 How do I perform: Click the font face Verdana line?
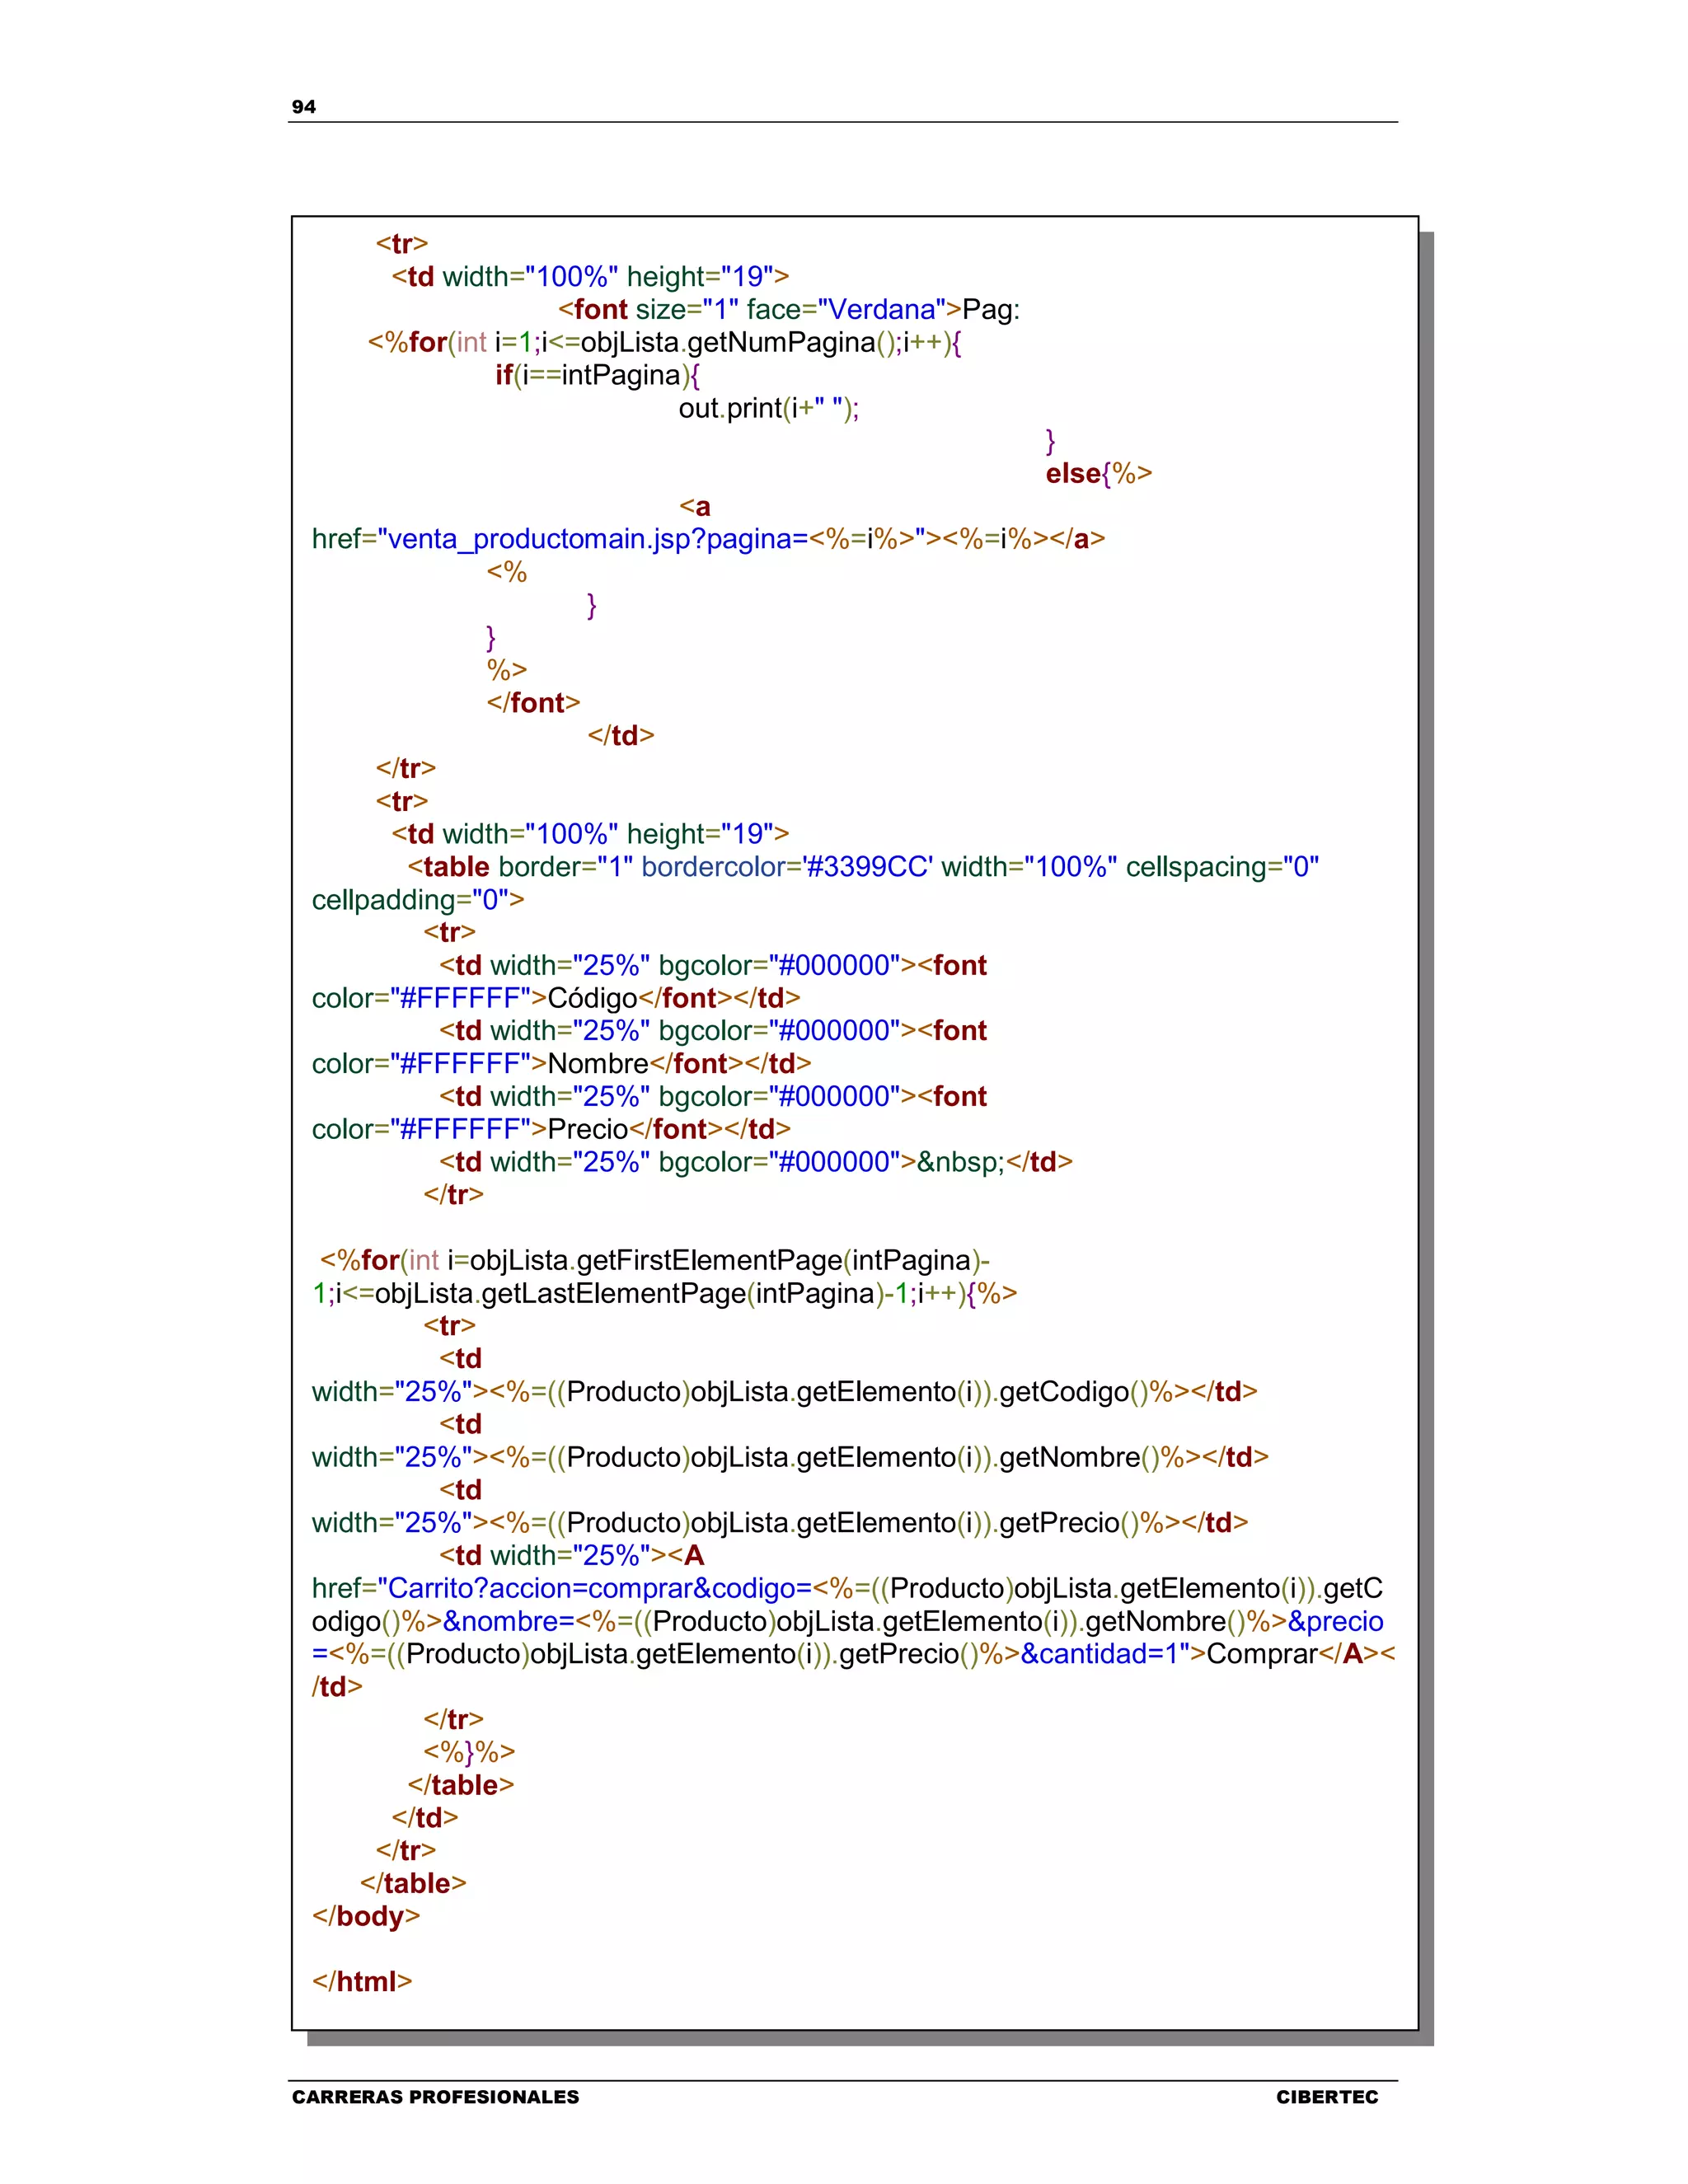point(788,310)
